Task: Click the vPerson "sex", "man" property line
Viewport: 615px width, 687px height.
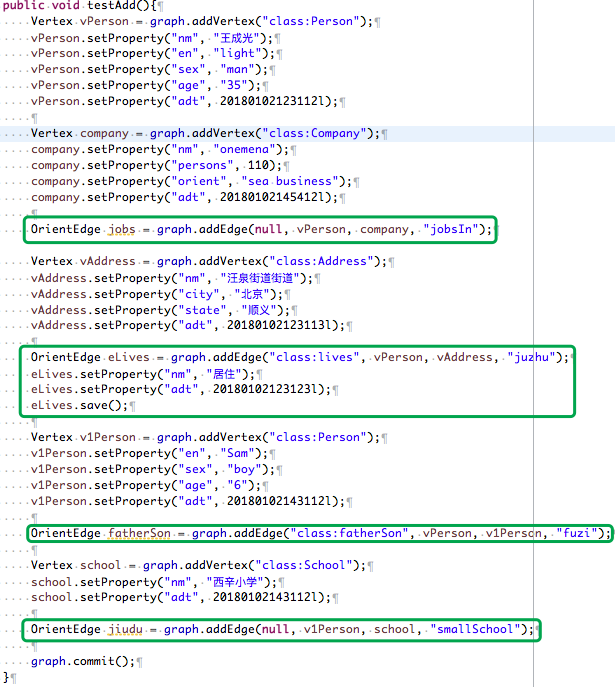Action: [x=149, y=69]
